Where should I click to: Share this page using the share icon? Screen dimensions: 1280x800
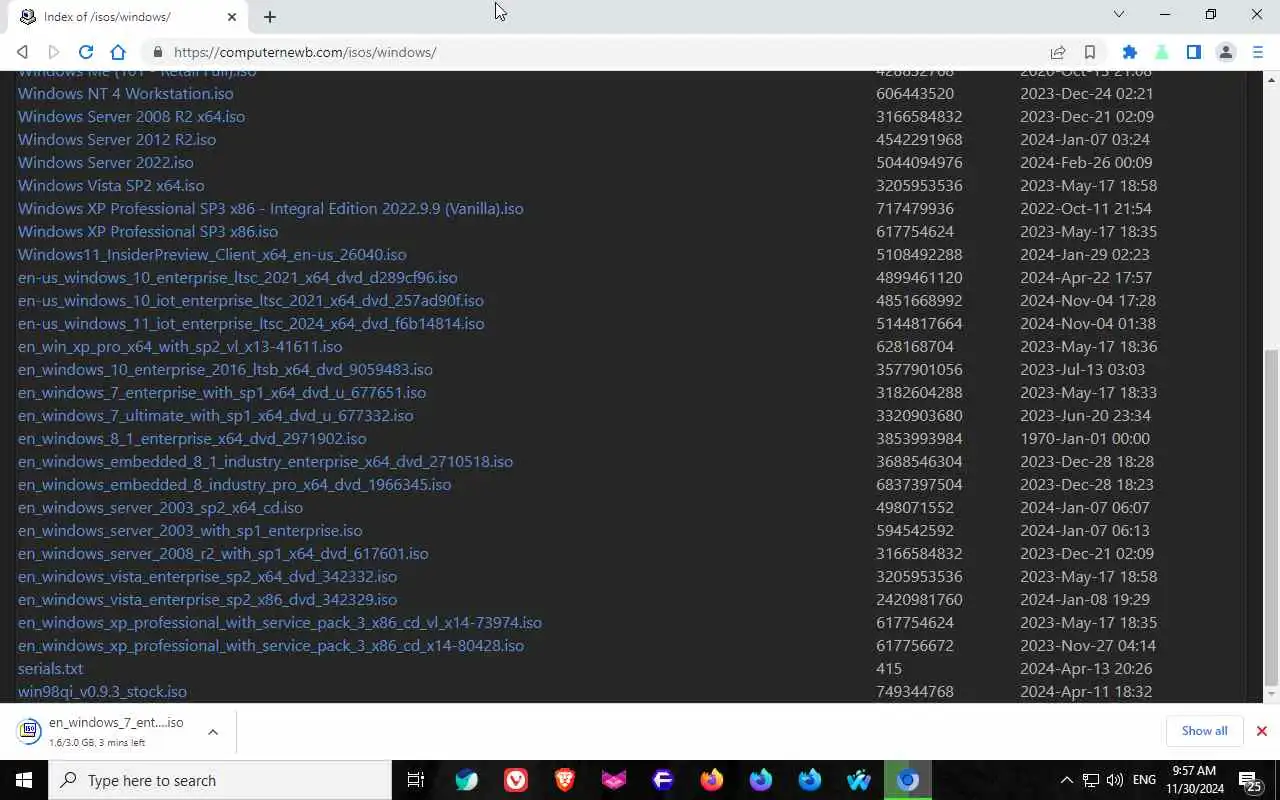1058,52
